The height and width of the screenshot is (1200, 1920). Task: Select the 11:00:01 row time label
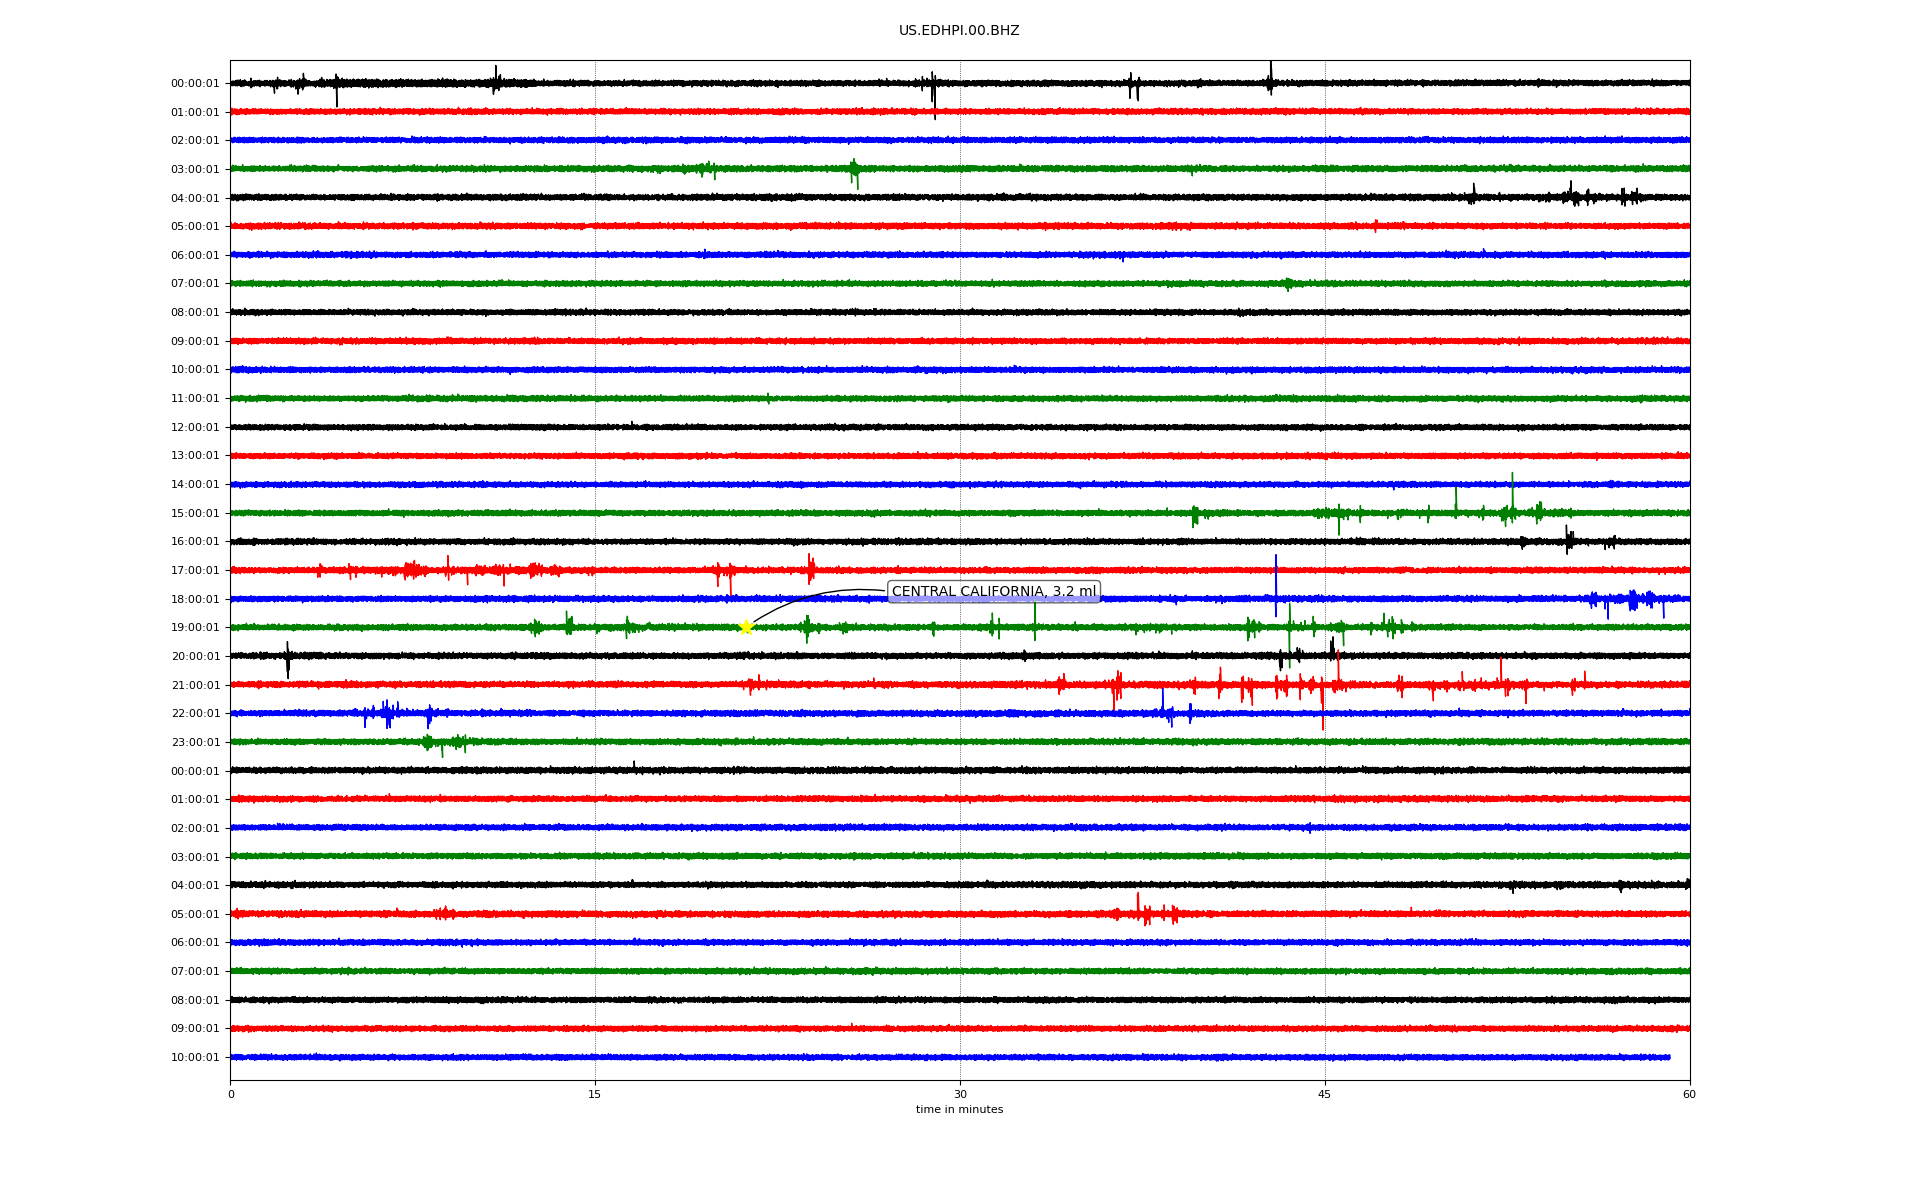195,399
